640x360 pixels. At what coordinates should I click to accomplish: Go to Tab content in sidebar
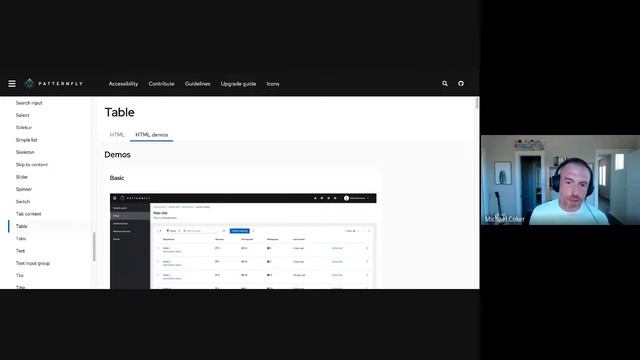coord(29,213)
